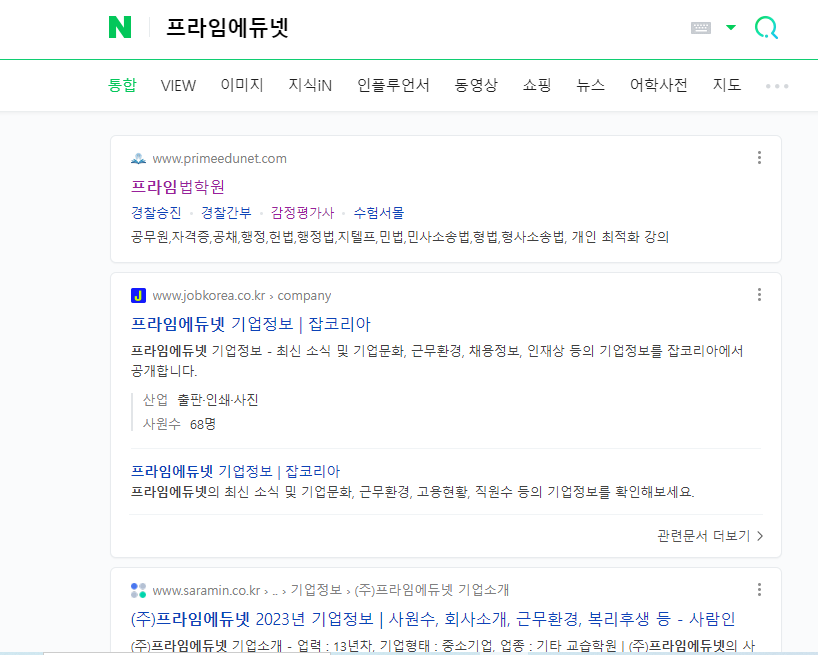The image size is (818, 655).
Task: Open options menu for JobKorea result
Action: pyautogui.click(x=759, y=295)
